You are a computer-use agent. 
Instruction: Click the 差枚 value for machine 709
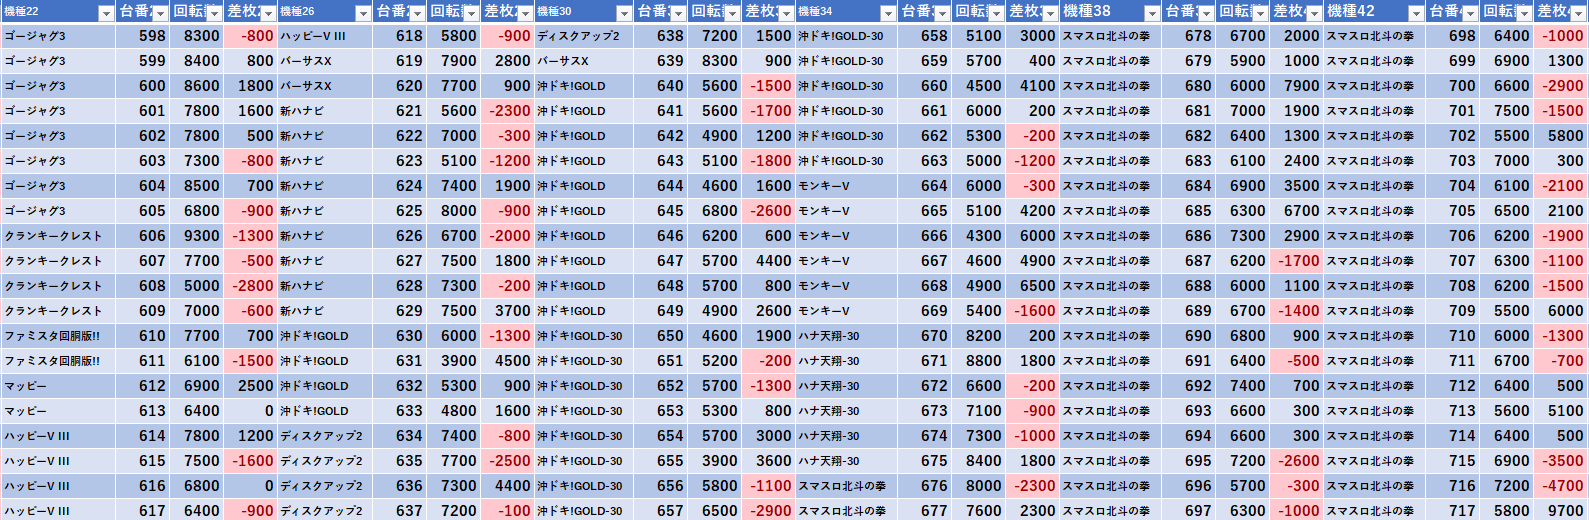[1560, 311]
